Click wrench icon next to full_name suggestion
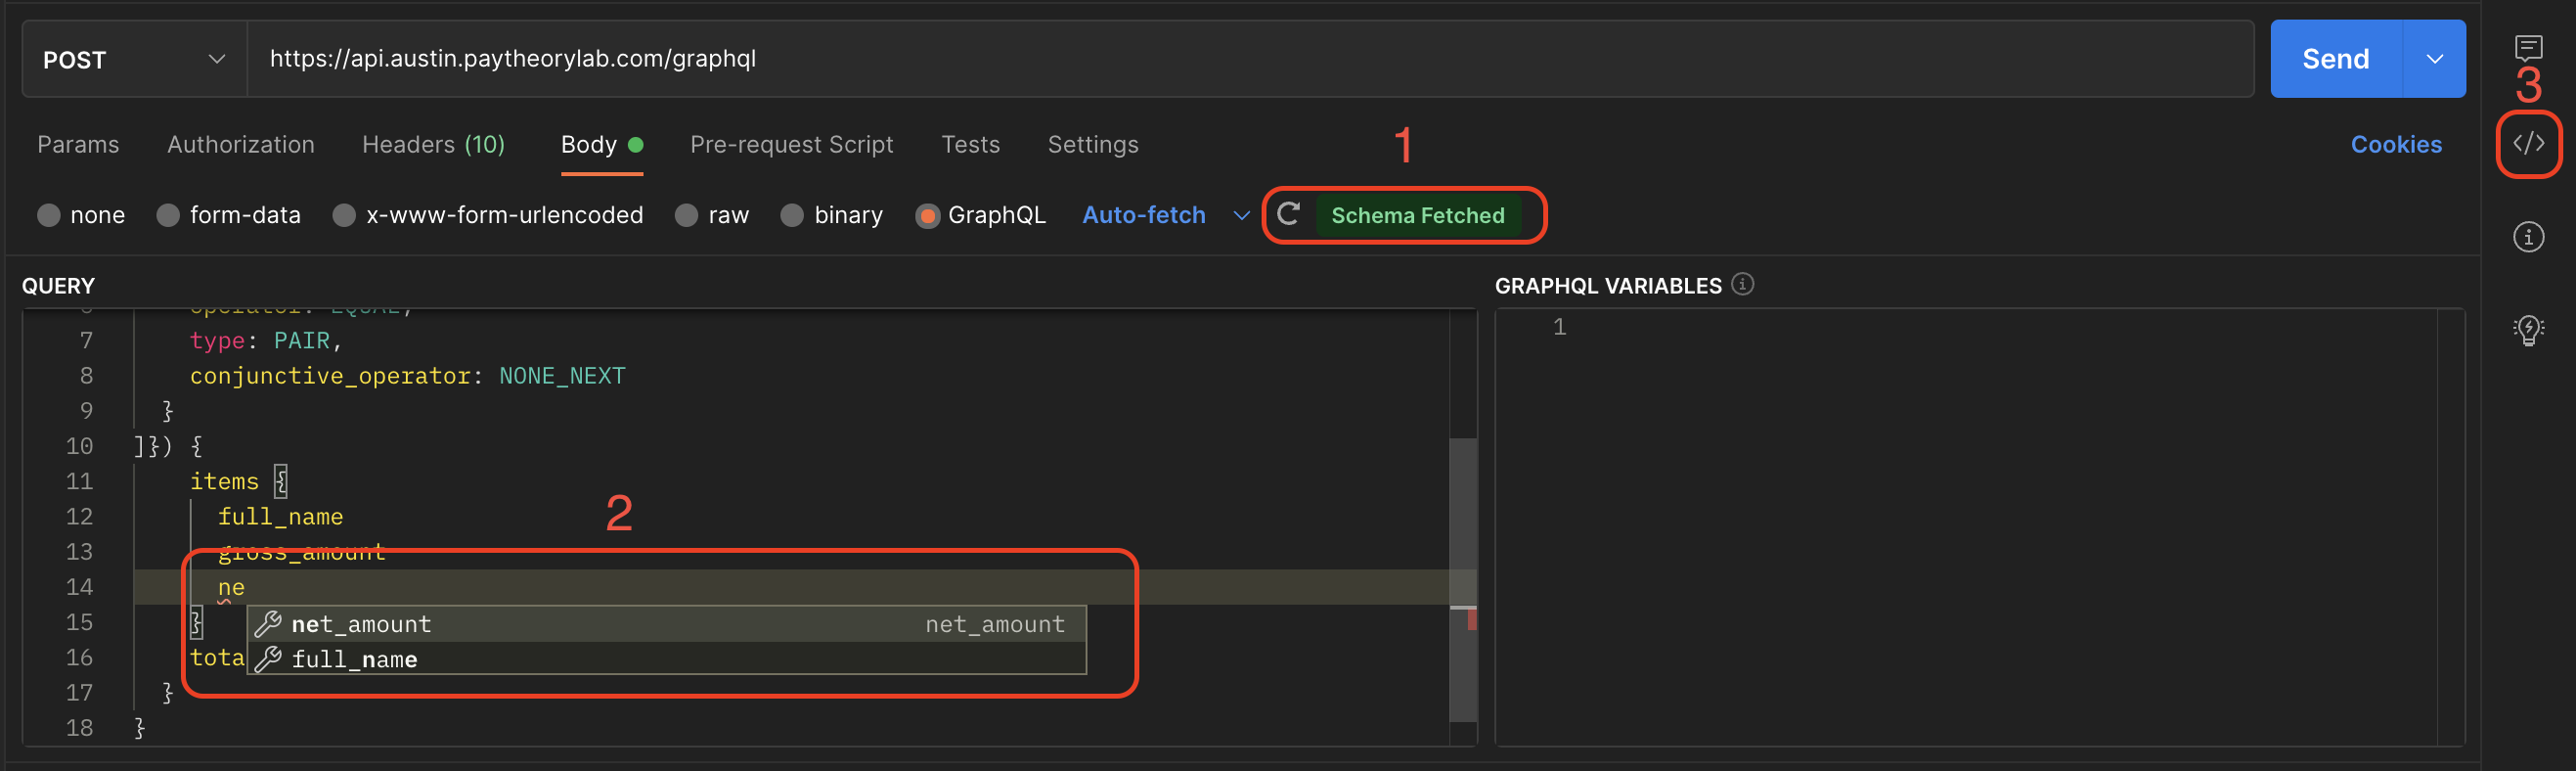Viewport: 2576px width, 771px height. click(x=268, y=659)
